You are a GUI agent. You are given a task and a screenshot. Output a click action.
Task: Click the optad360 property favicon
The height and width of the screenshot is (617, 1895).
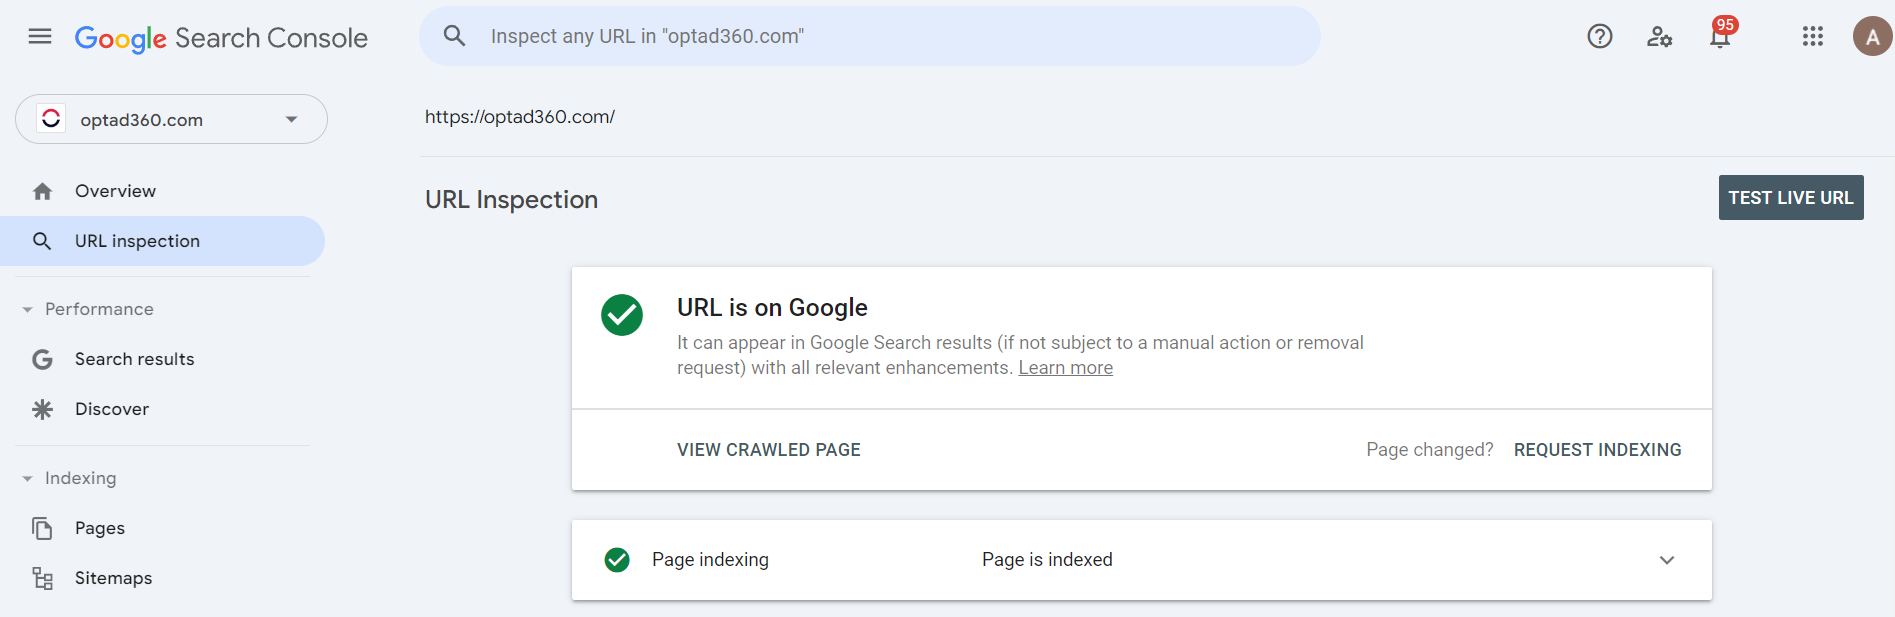tap(51, 119)
